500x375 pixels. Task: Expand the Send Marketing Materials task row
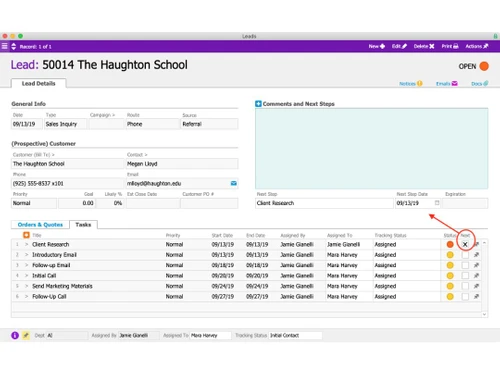click(26, 286)
